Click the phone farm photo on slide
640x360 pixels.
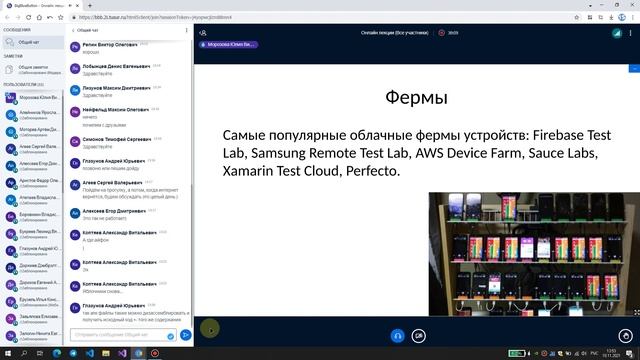[x=534, y=254]
